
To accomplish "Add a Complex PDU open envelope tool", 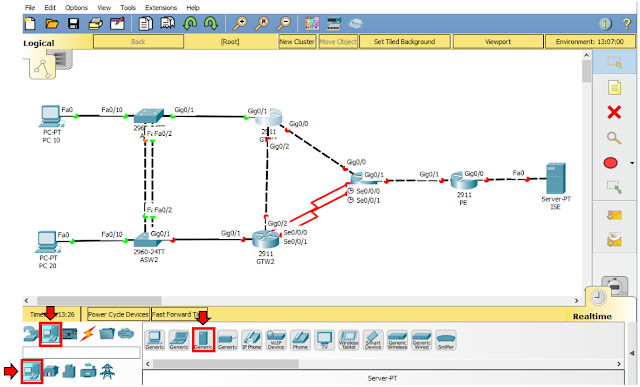I will pos(614,240).
